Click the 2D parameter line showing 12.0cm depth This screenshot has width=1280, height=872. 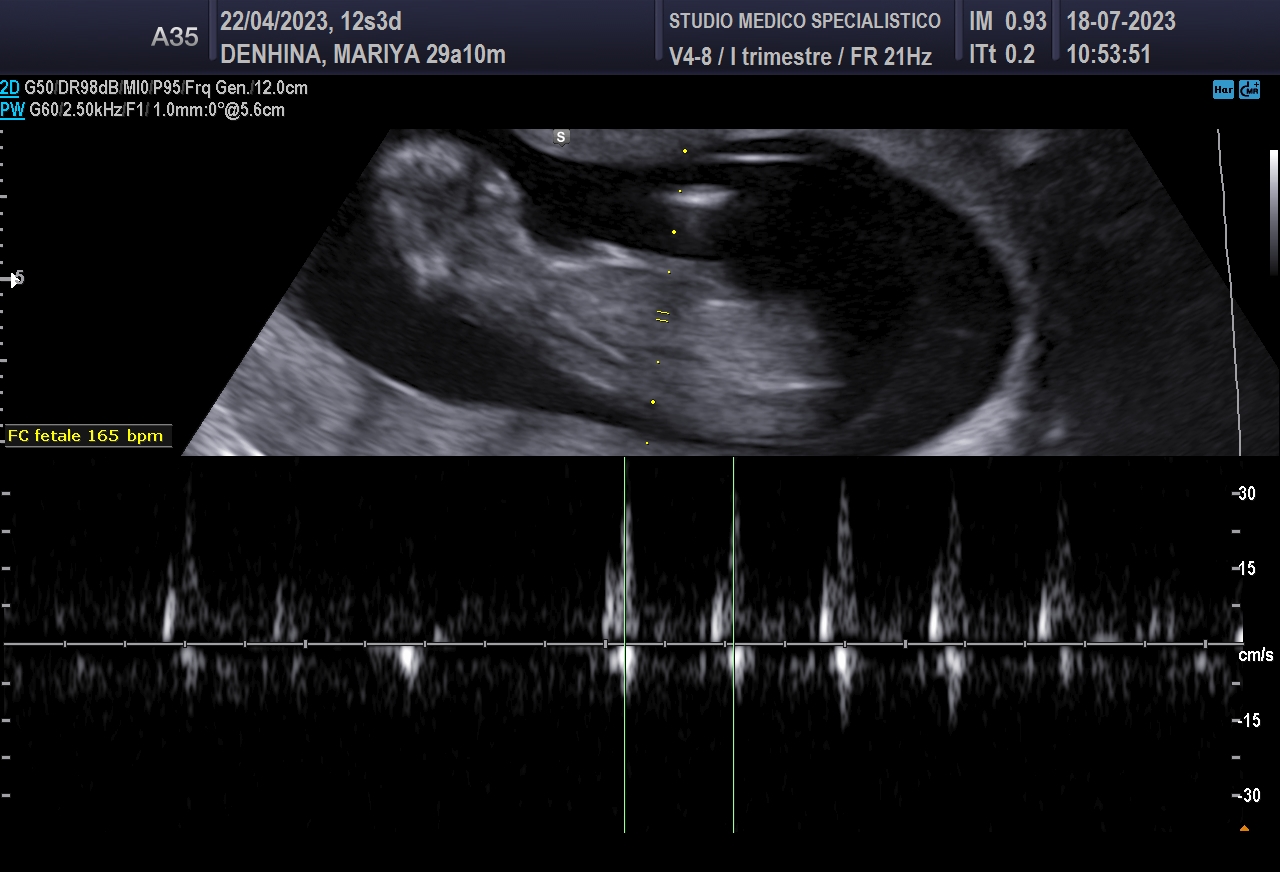pyautogui.click(x=166, y=88)
